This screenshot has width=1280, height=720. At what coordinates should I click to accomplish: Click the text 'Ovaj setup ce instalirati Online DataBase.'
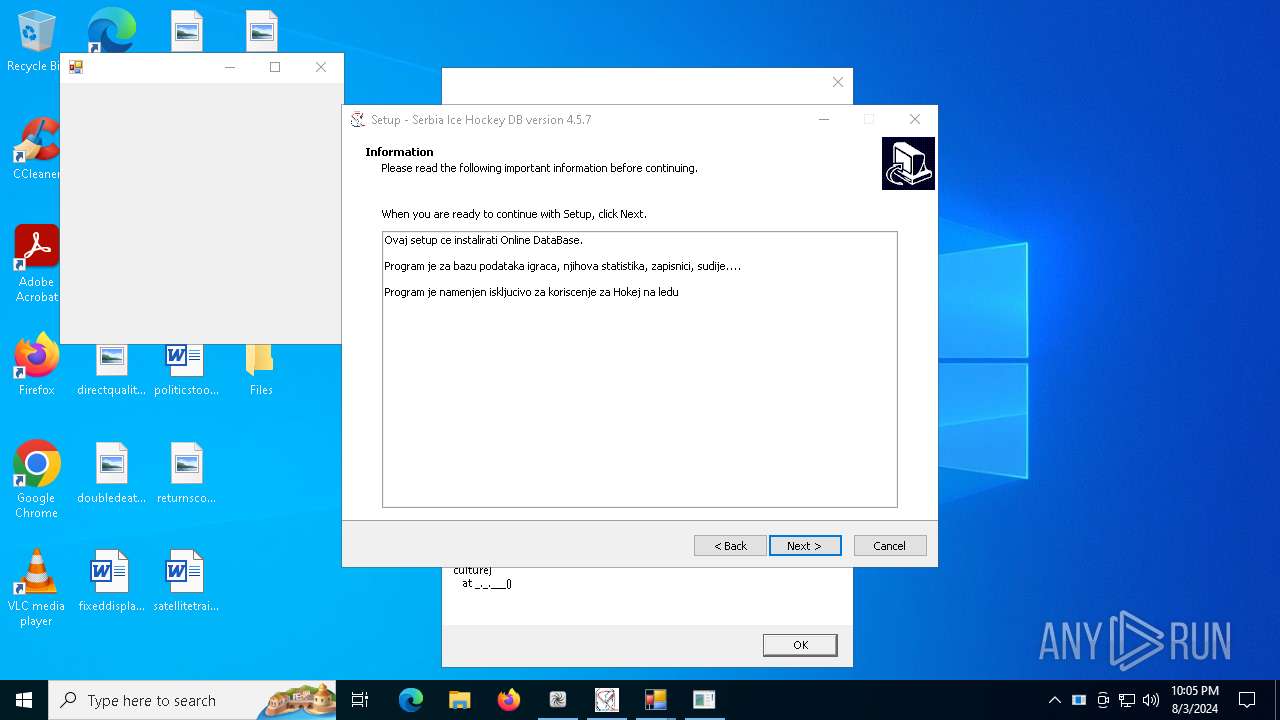(x=483, y=240)
